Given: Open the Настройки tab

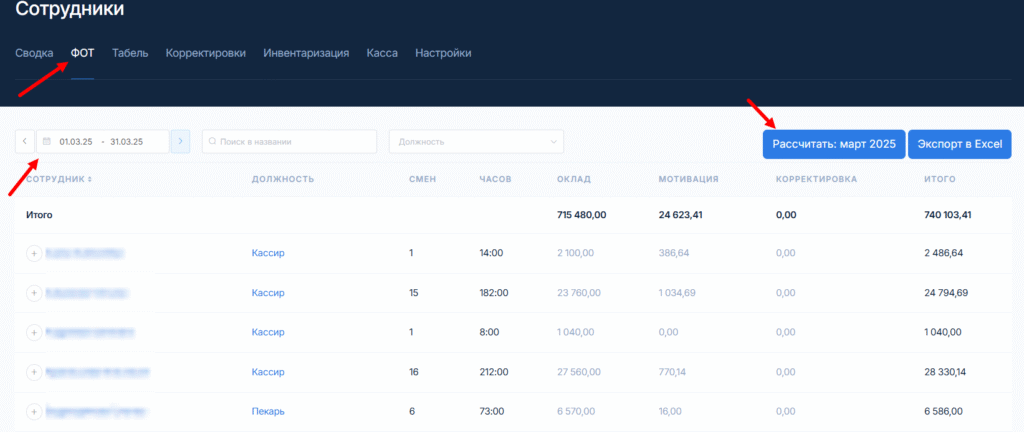Looking at the screenshot, I should 443,53.
